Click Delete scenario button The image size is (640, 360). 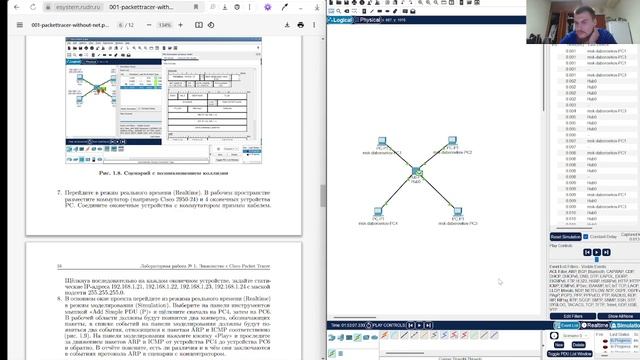(x=578, y=345)
